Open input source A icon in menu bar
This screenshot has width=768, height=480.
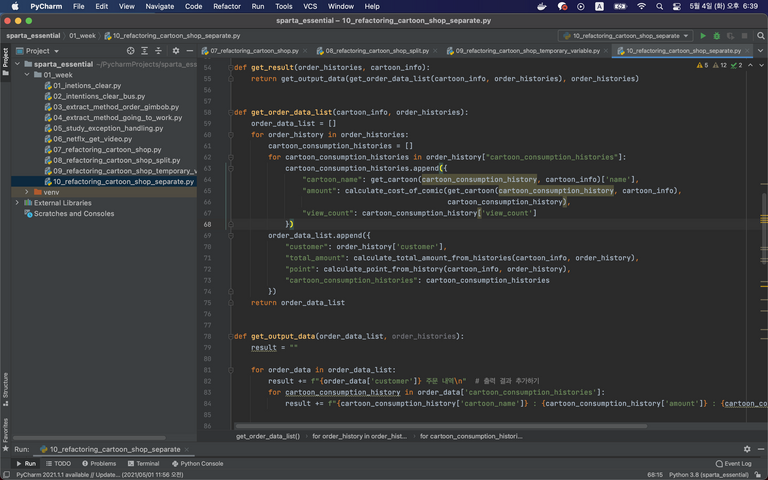pyautogui.click(x=599, y=6)
